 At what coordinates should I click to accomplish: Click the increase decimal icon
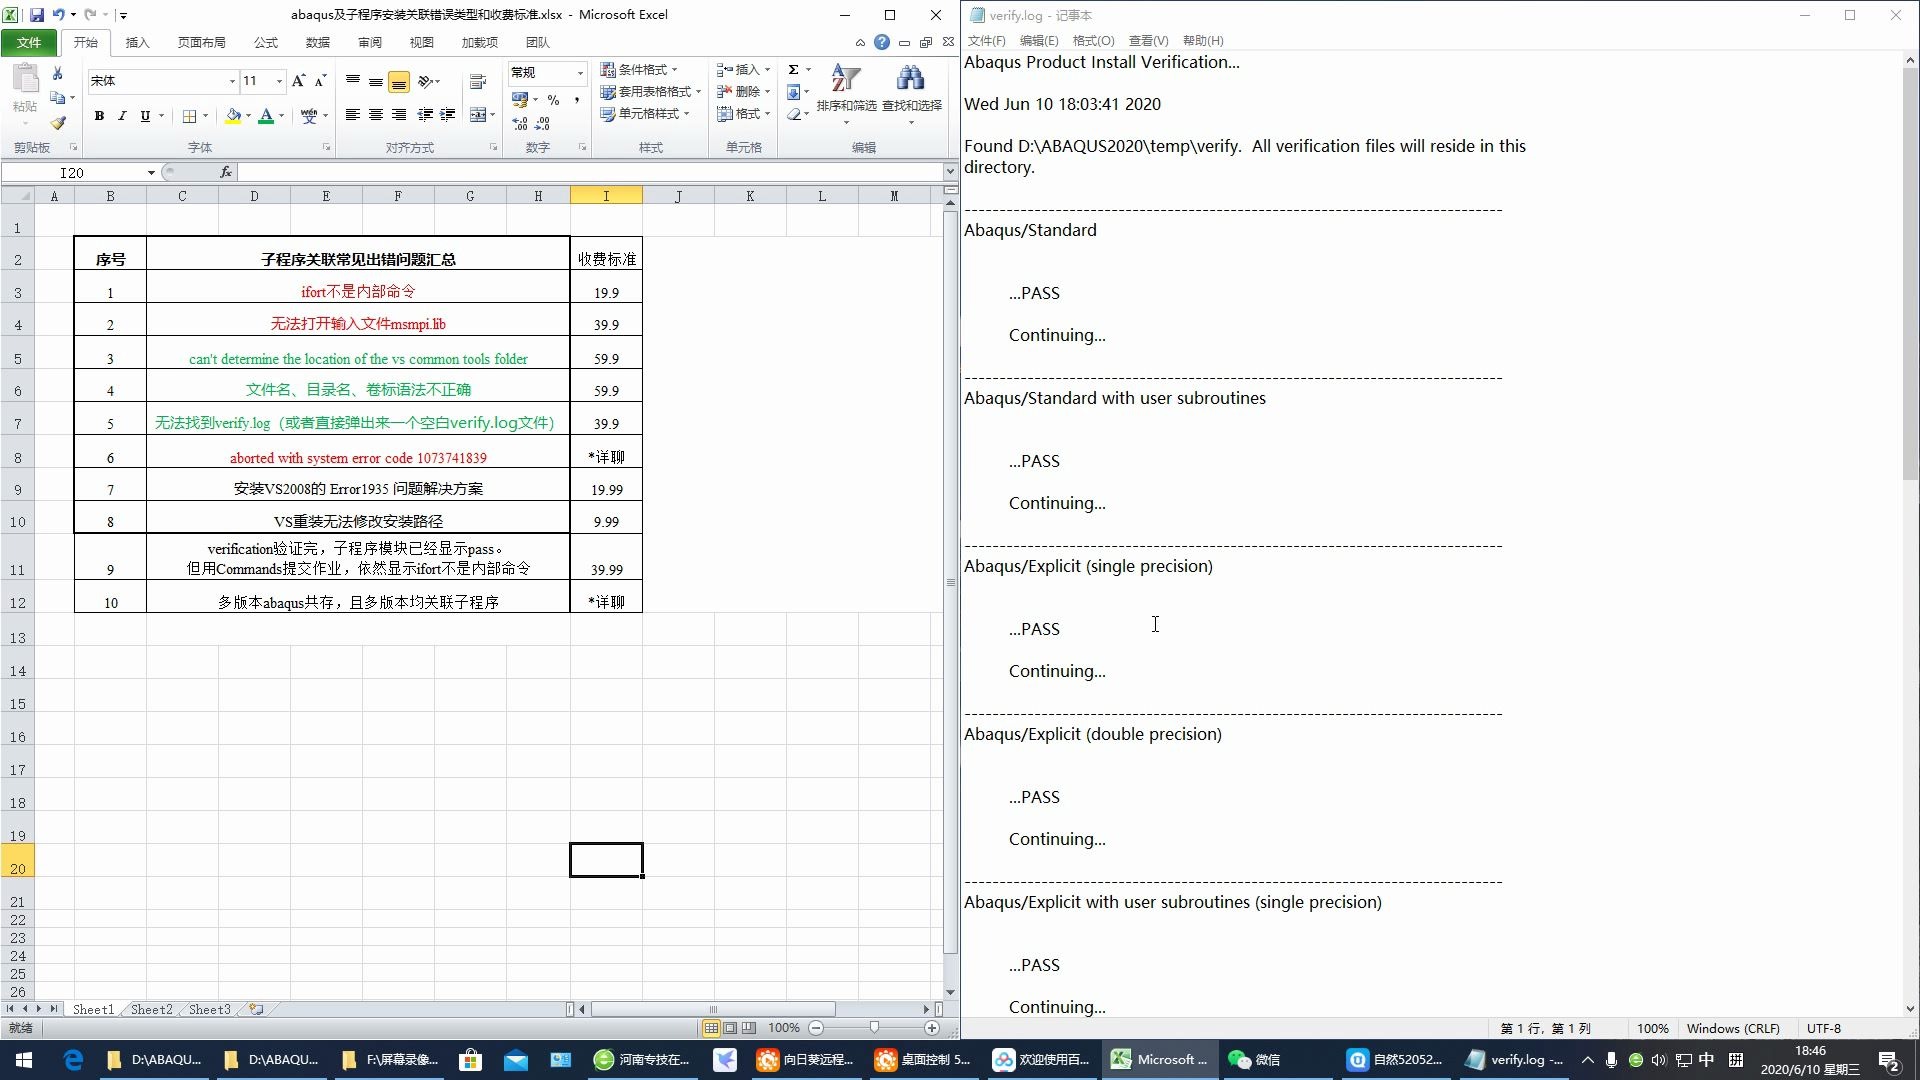click(520, 123)
